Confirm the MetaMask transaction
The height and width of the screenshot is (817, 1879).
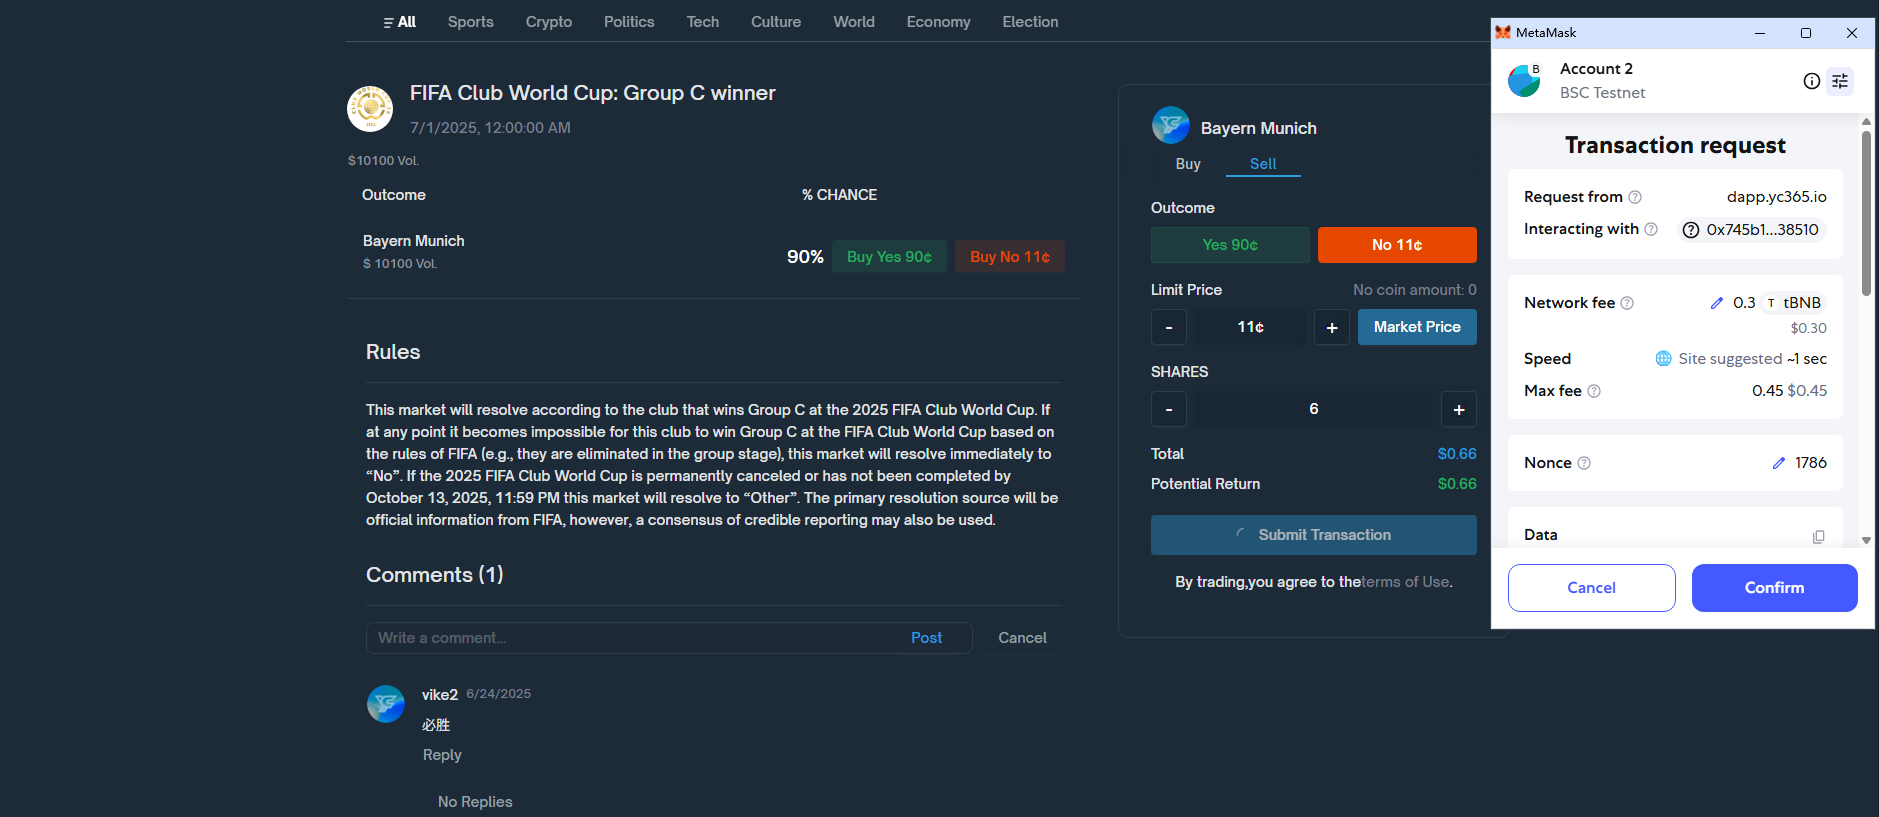[1775, 588]
